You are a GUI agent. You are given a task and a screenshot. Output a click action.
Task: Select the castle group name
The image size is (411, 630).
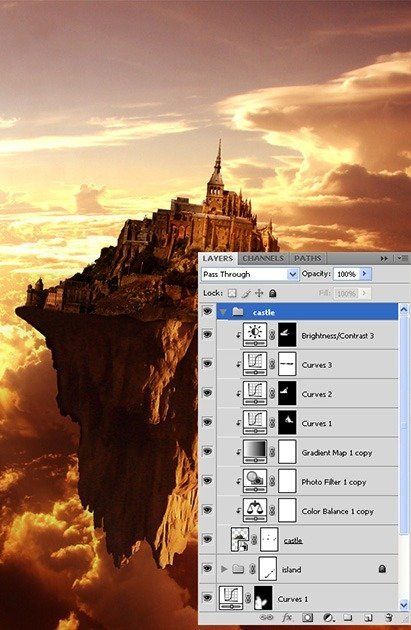tap(264, 312)
